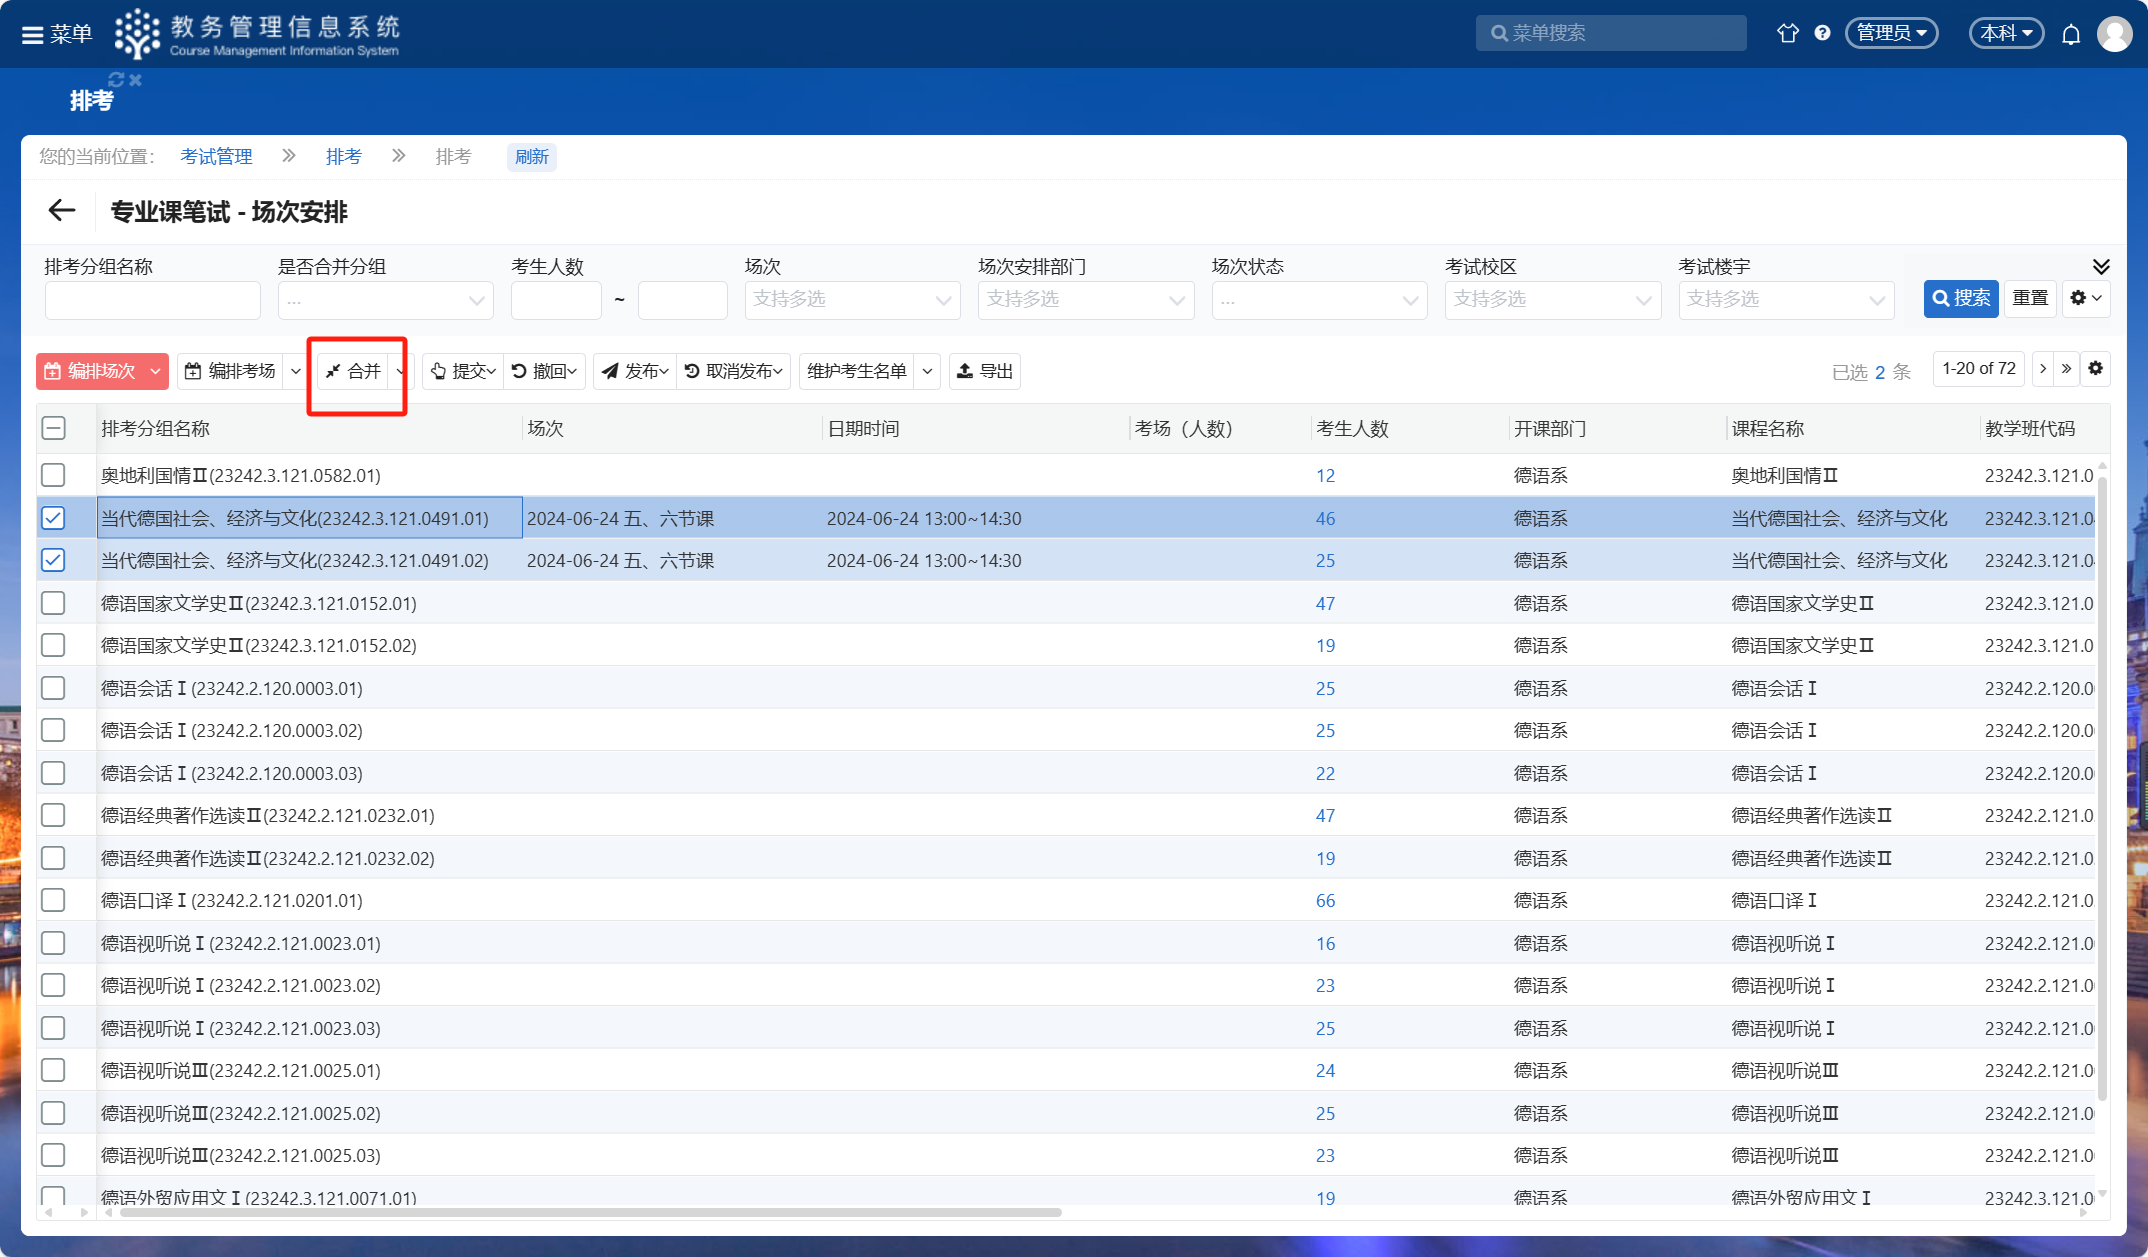The height and width of the screenshot is (1257, 2148).
Task: Click the 考试管理 breadcrumb link
Action: (216, 157)
